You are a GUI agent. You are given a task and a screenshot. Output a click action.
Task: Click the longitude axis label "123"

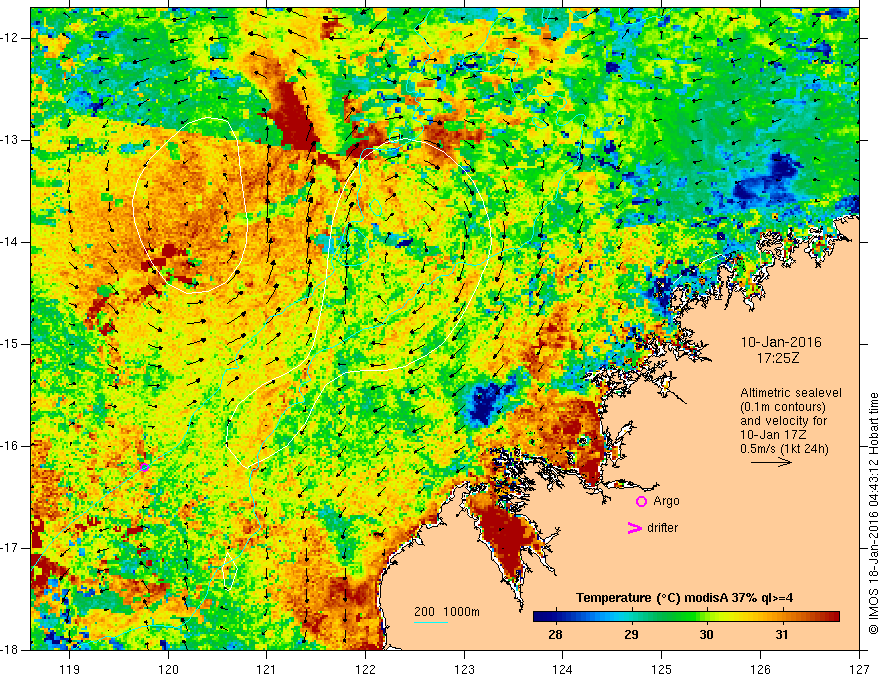tap(464, 669)
